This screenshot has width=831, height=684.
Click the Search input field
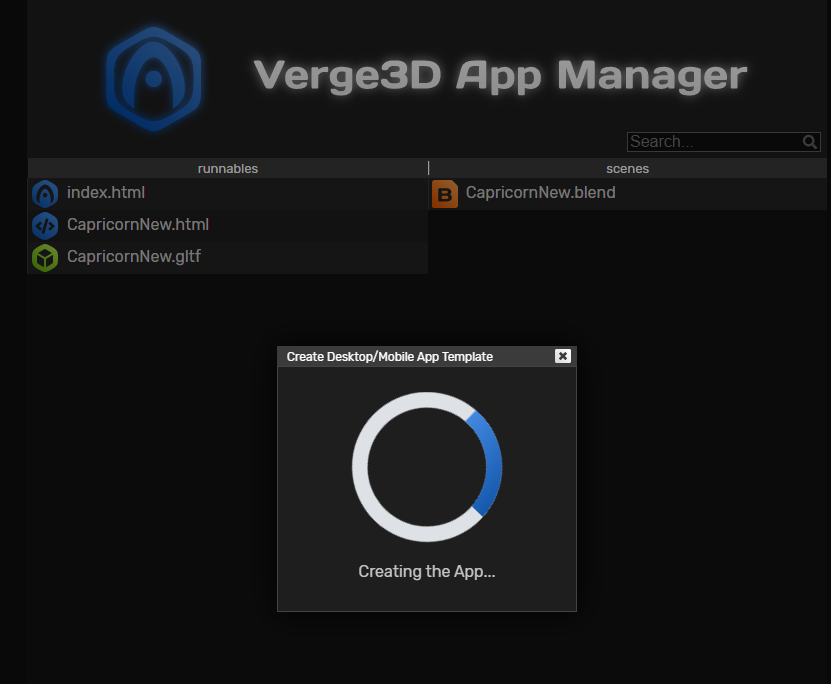click(x=723, y=142)
